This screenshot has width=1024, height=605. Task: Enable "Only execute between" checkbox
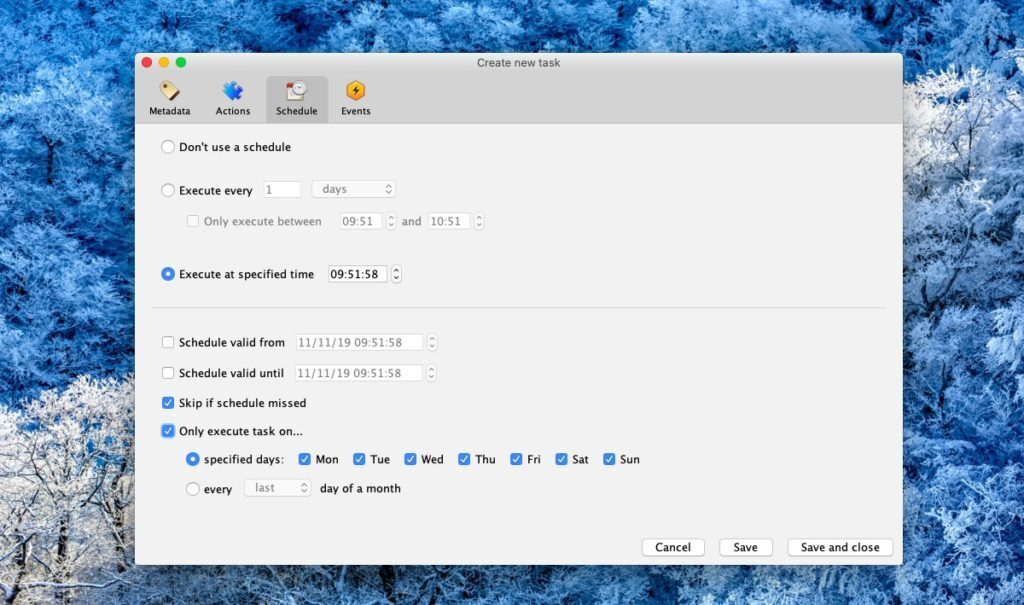195,221
